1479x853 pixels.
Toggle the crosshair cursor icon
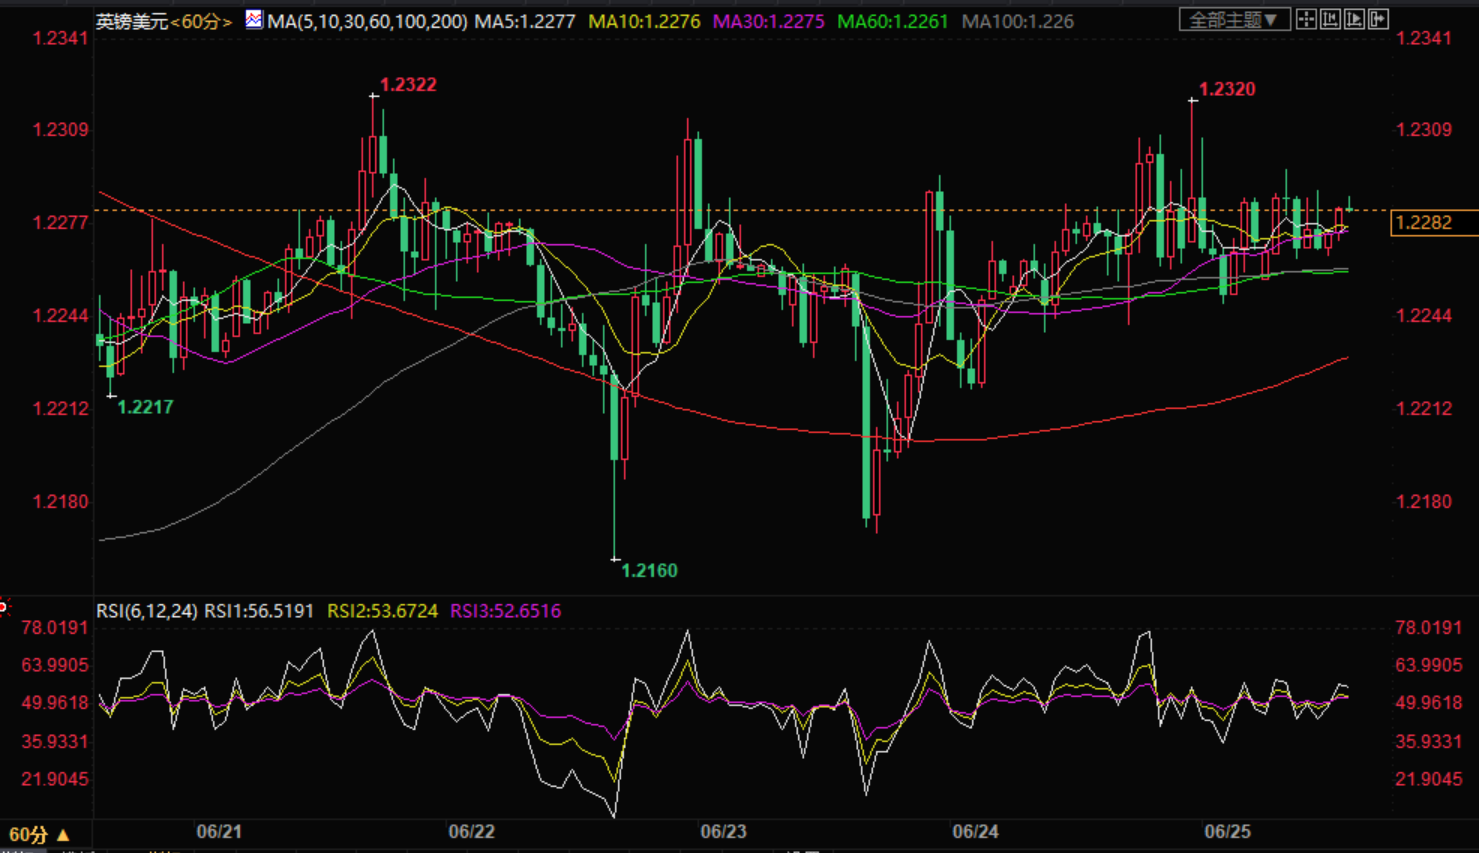pyautogui.click(x=1306, y=19)
